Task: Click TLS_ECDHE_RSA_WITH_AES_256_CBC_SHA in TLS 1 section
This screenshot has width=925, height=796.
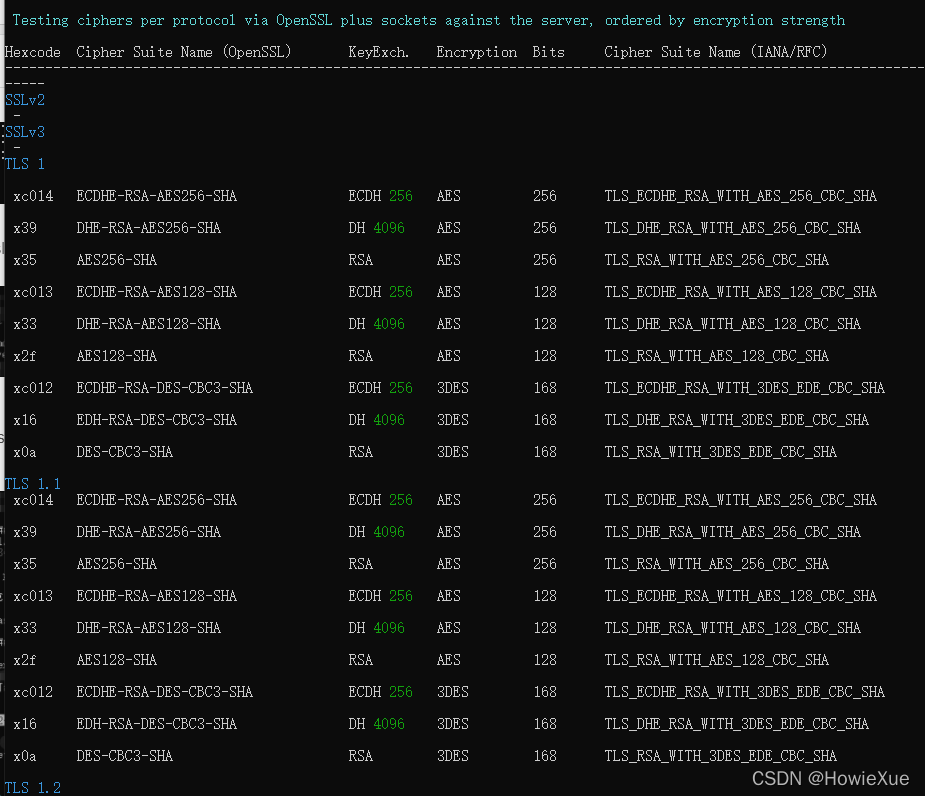Action: pyautogui.click(x=740, y=196)
